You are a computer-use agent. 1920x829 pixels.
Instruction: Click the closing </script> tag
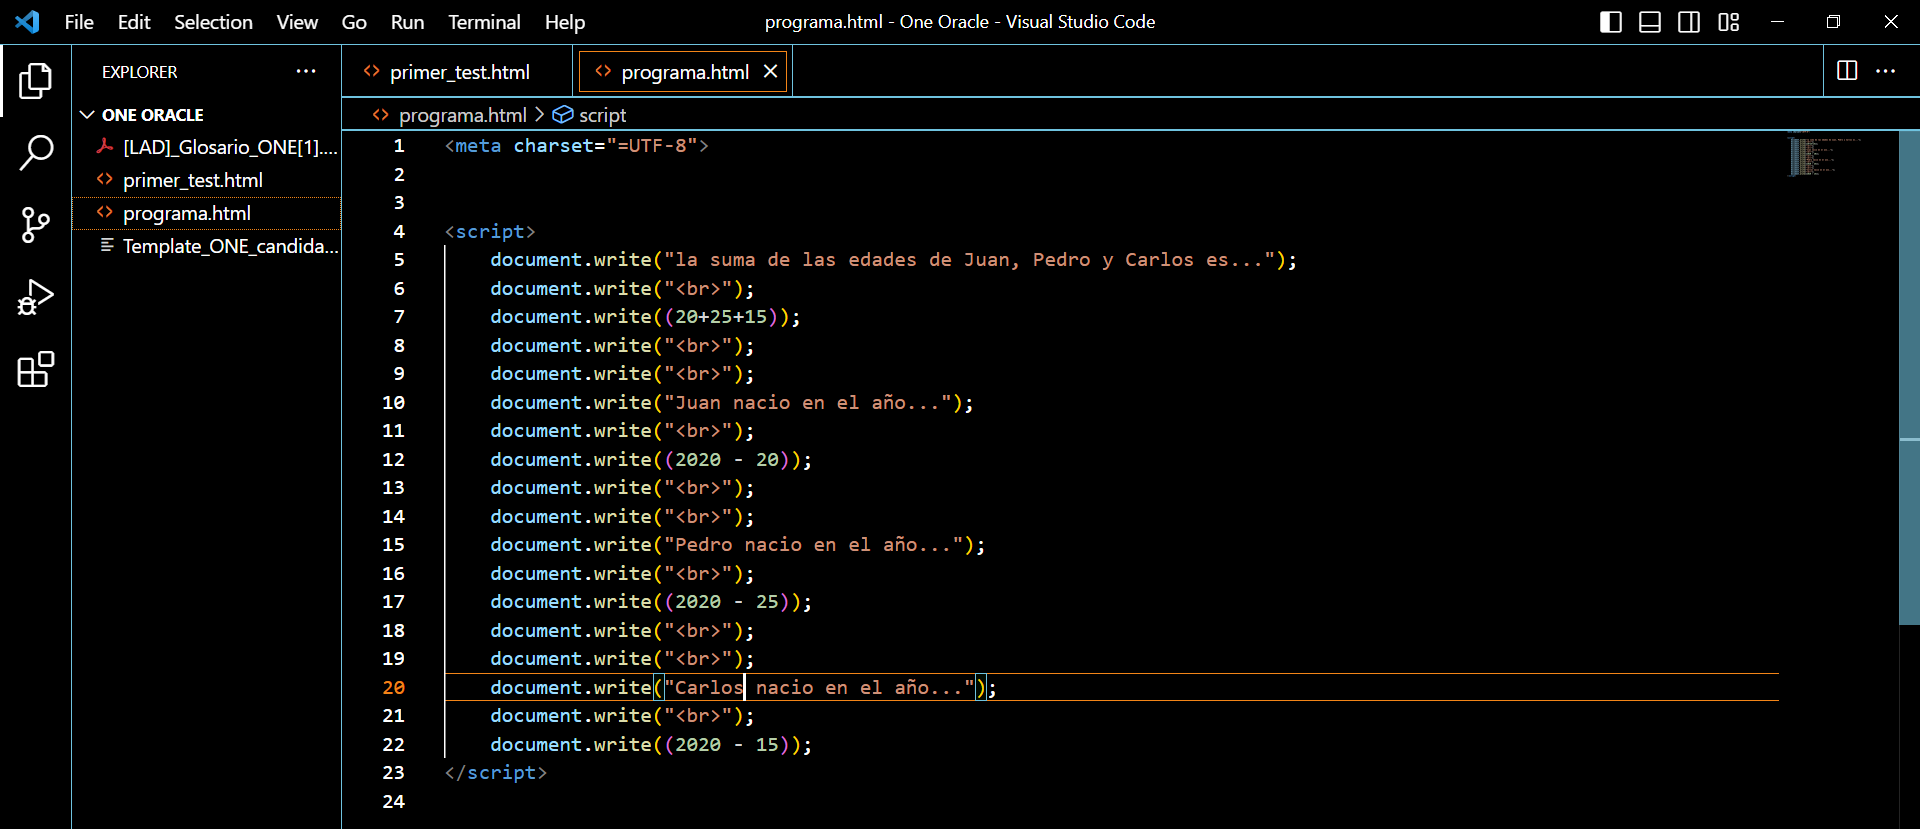point(496,773)
